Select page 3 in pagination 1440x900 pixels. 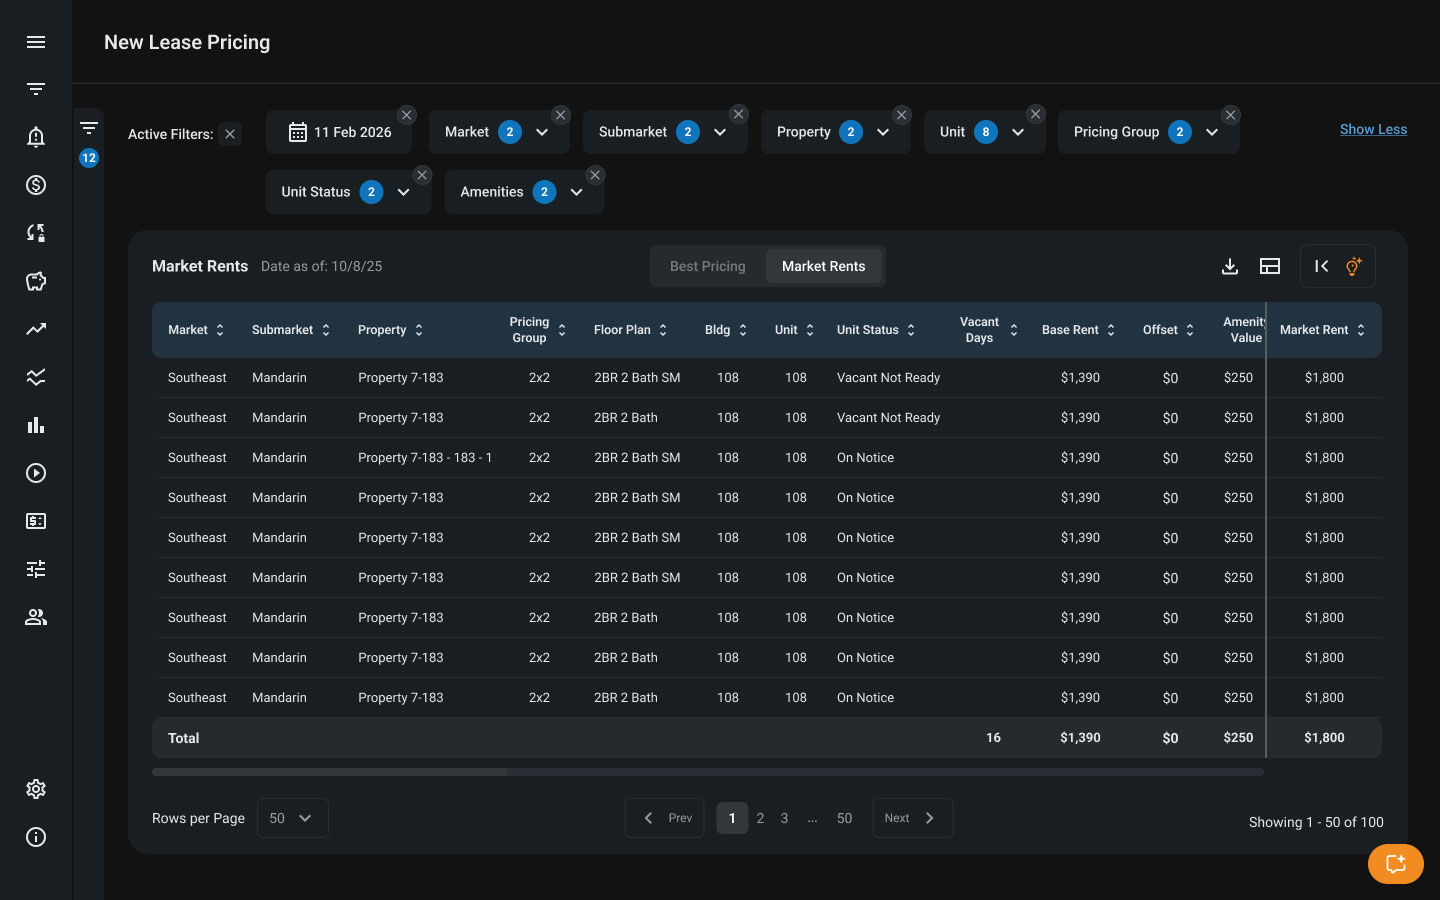(784, 818)
